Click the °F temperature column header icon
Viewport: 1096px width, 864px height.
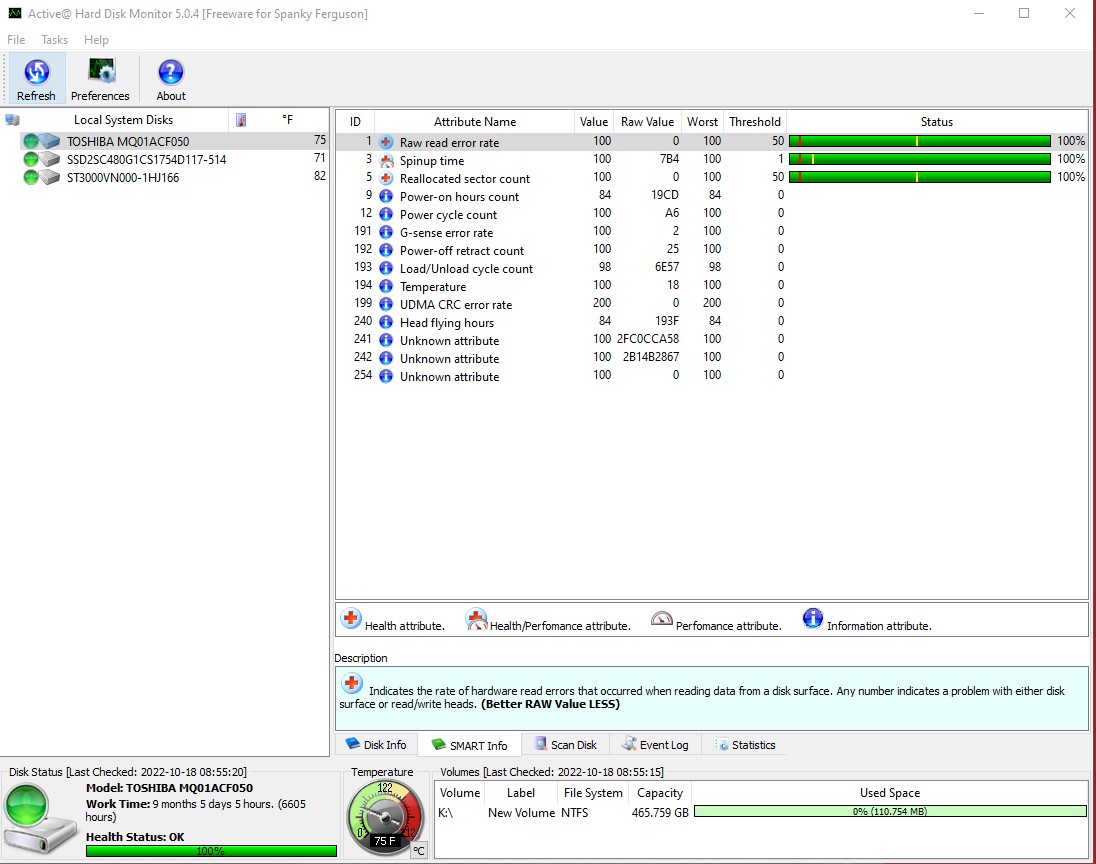pos(239,120)
